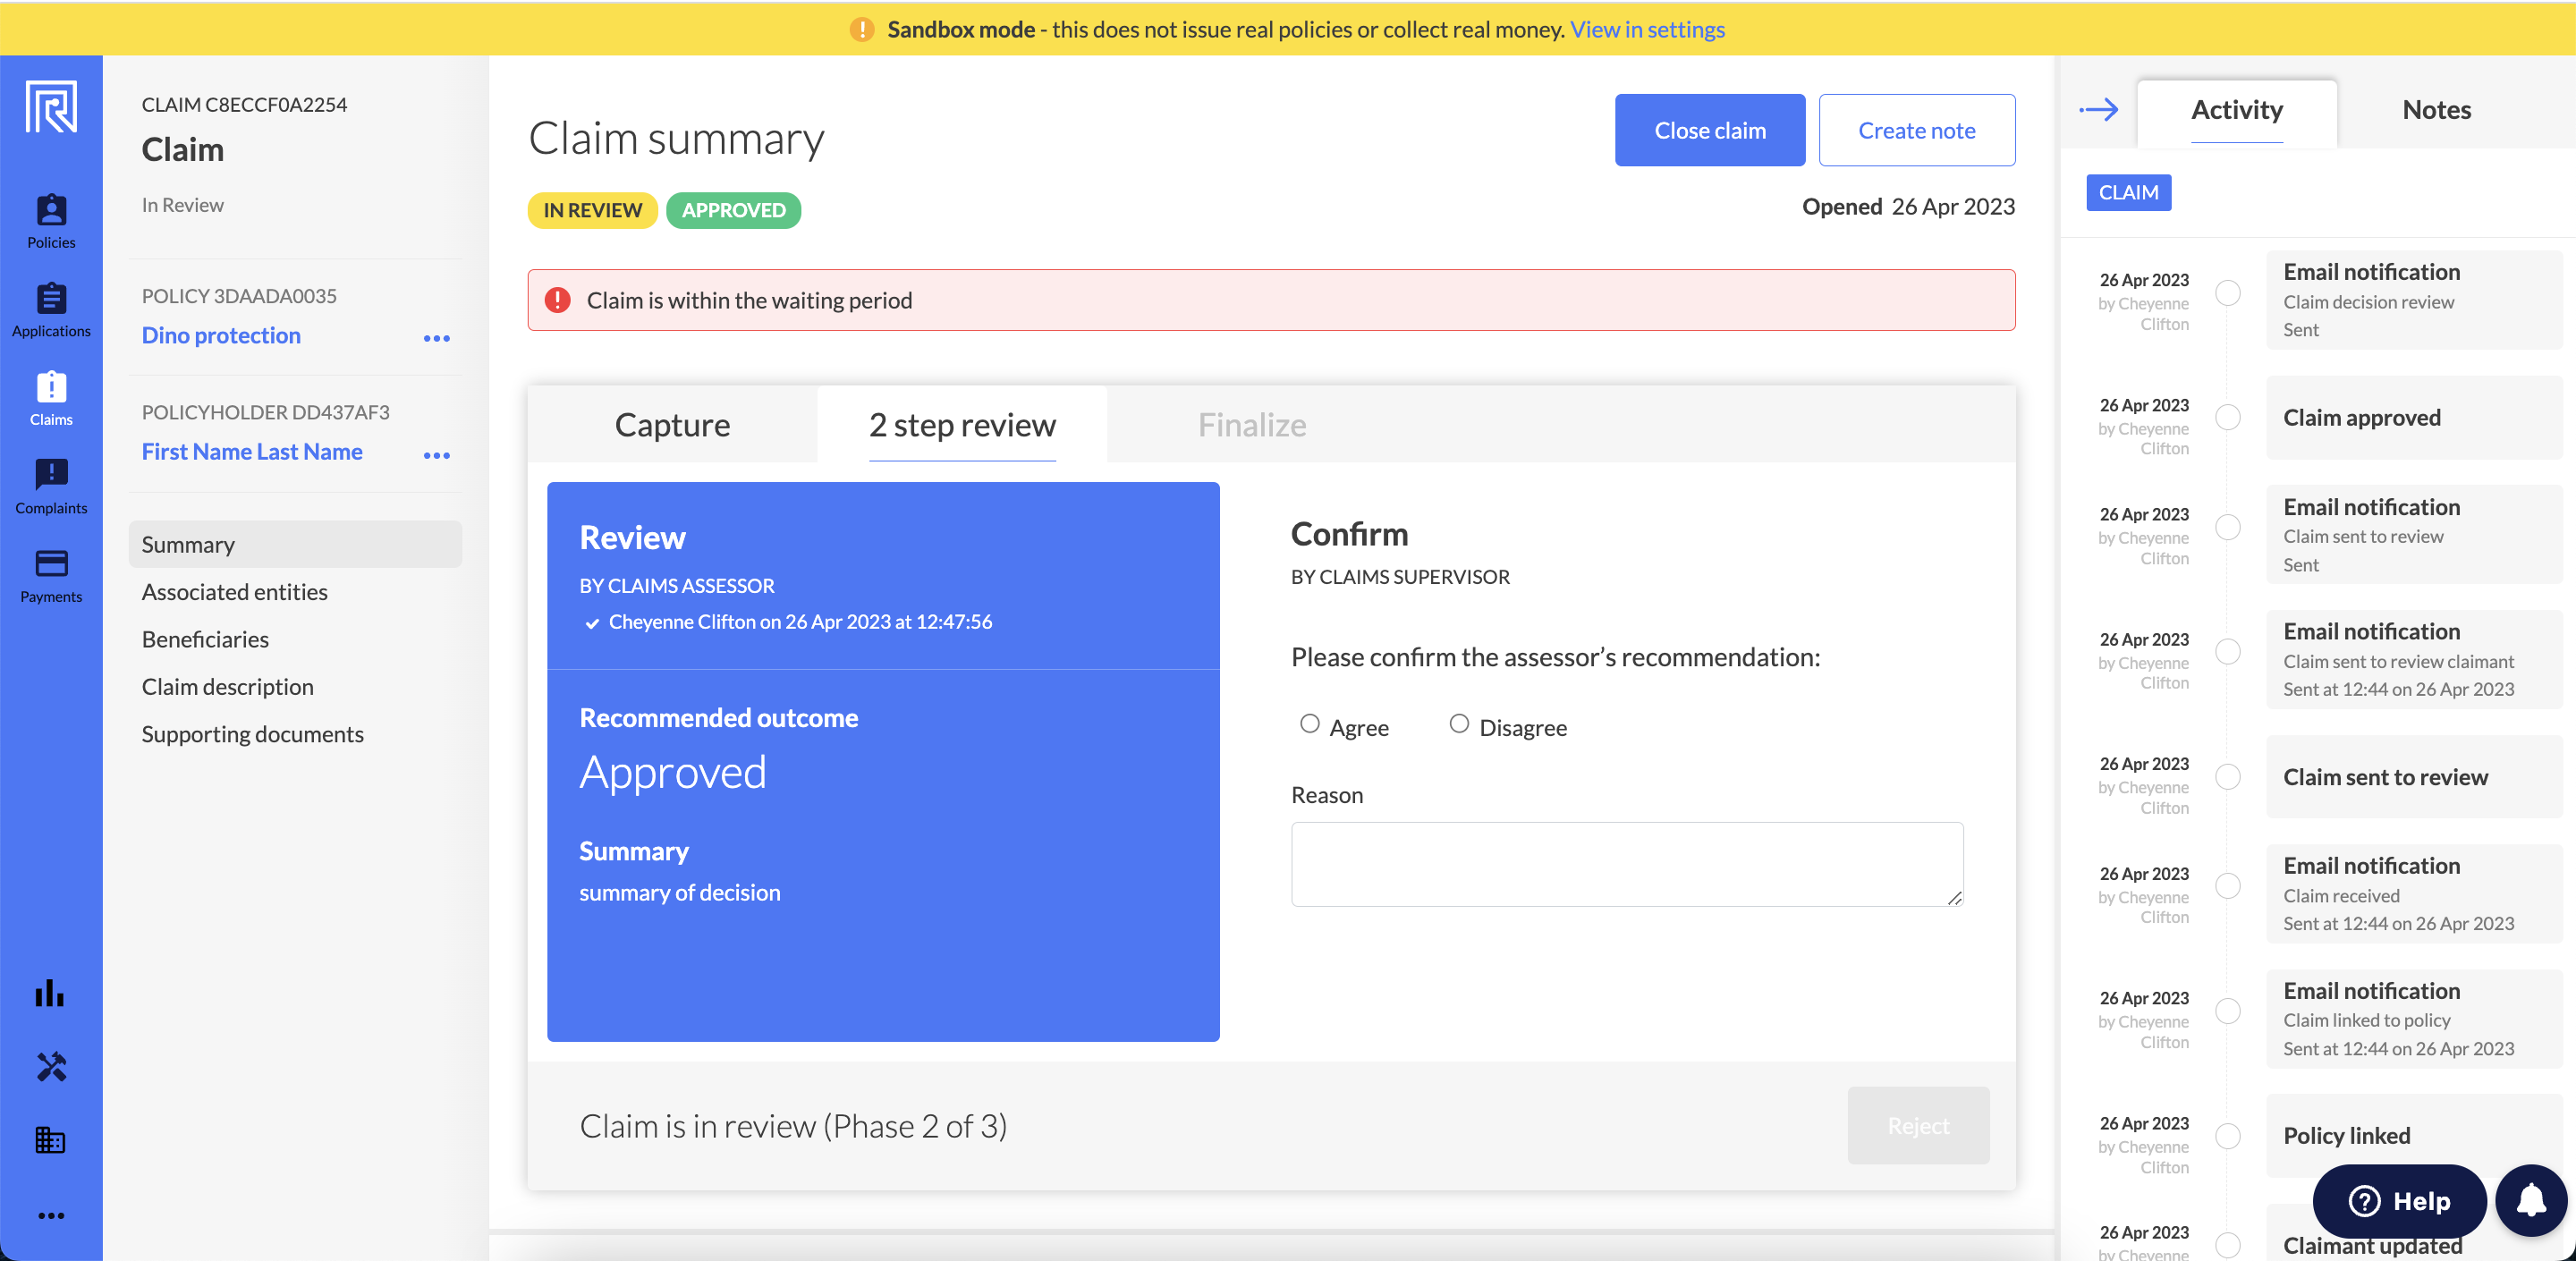This screenshot has height=1261, width=2576.
Task: Expand more options at sidebar bottom
Action: click(50, 1215)
